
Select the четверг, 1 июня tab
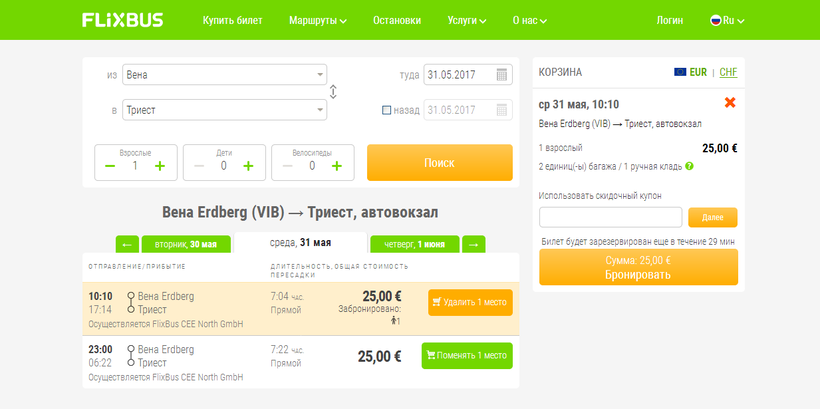tap(415, 244)
